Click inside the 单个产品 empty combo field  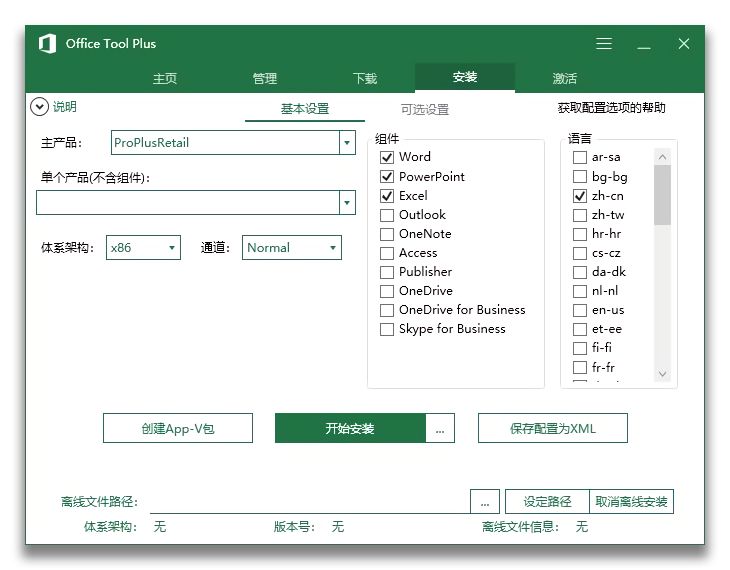[188, 203]
